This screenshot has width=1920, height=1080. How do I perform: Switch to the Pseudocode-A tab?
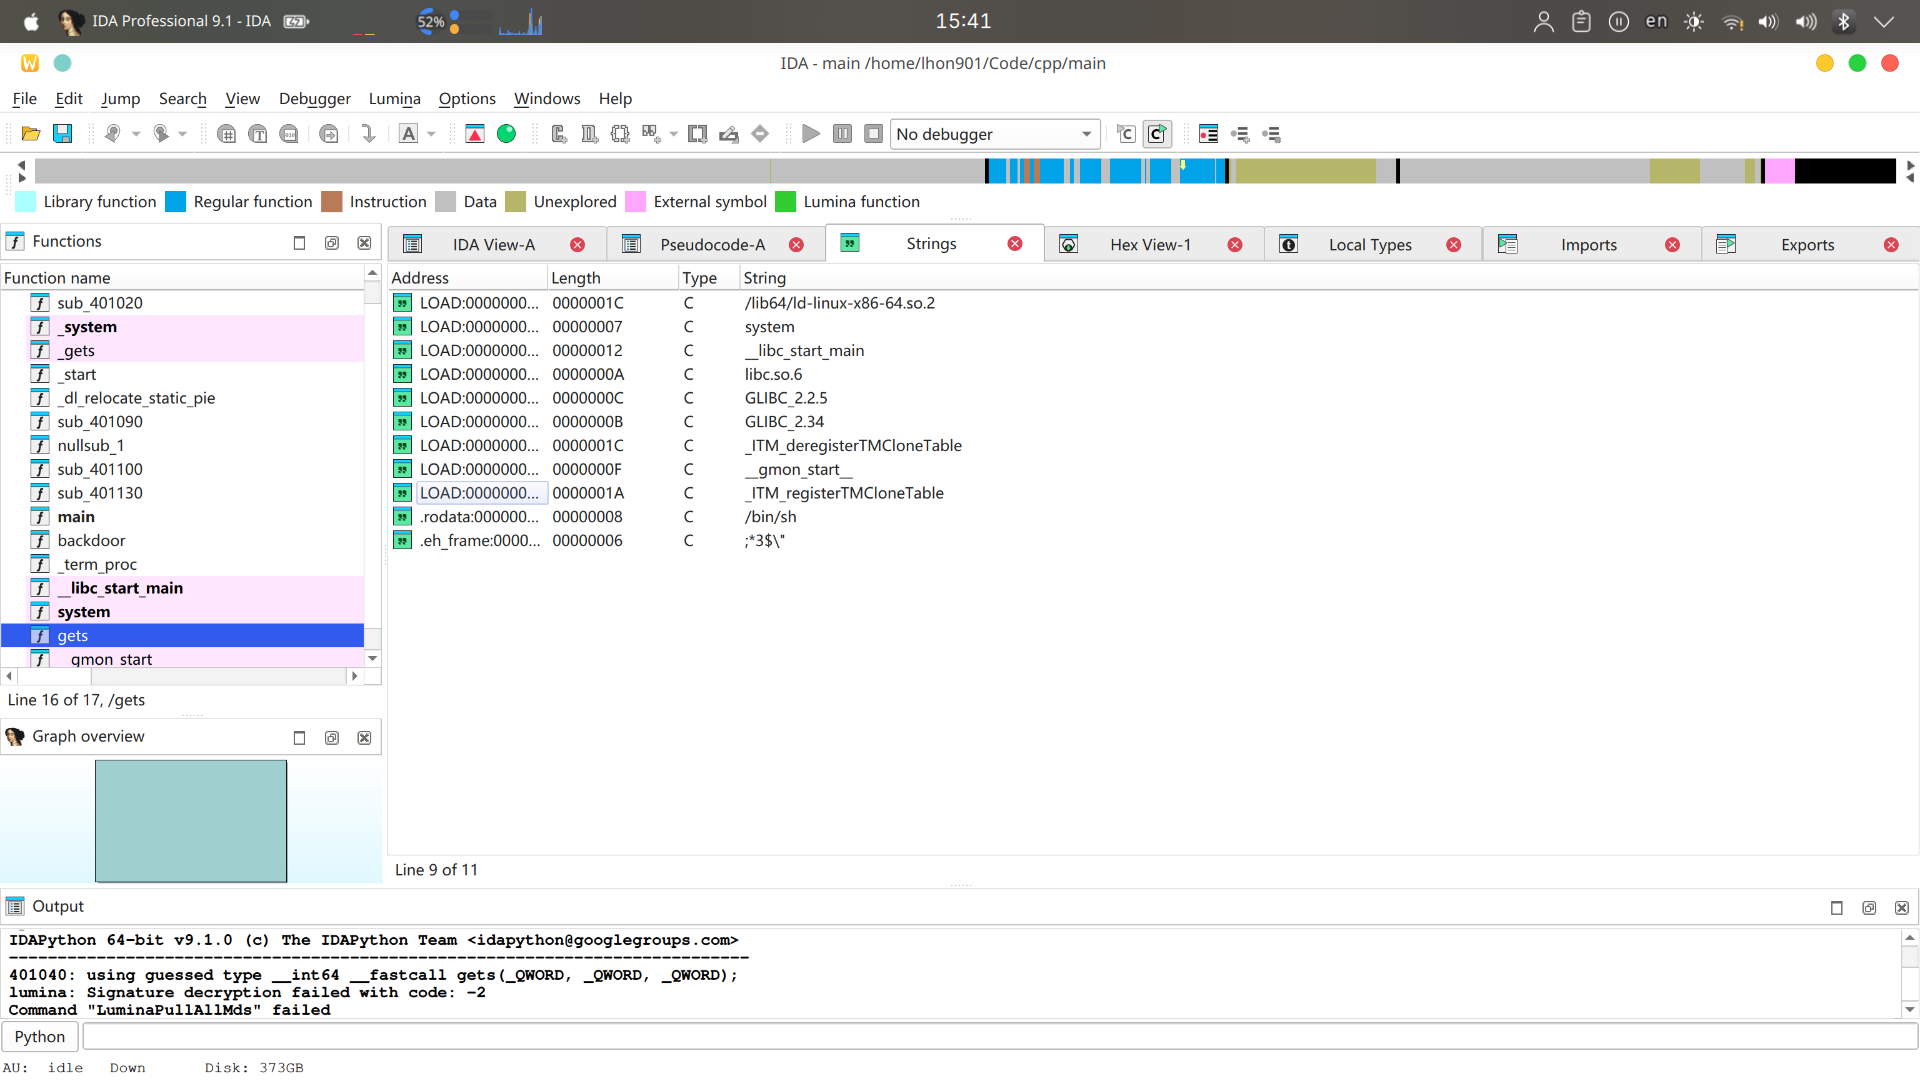pyautogui.click(x=712, y=245)
